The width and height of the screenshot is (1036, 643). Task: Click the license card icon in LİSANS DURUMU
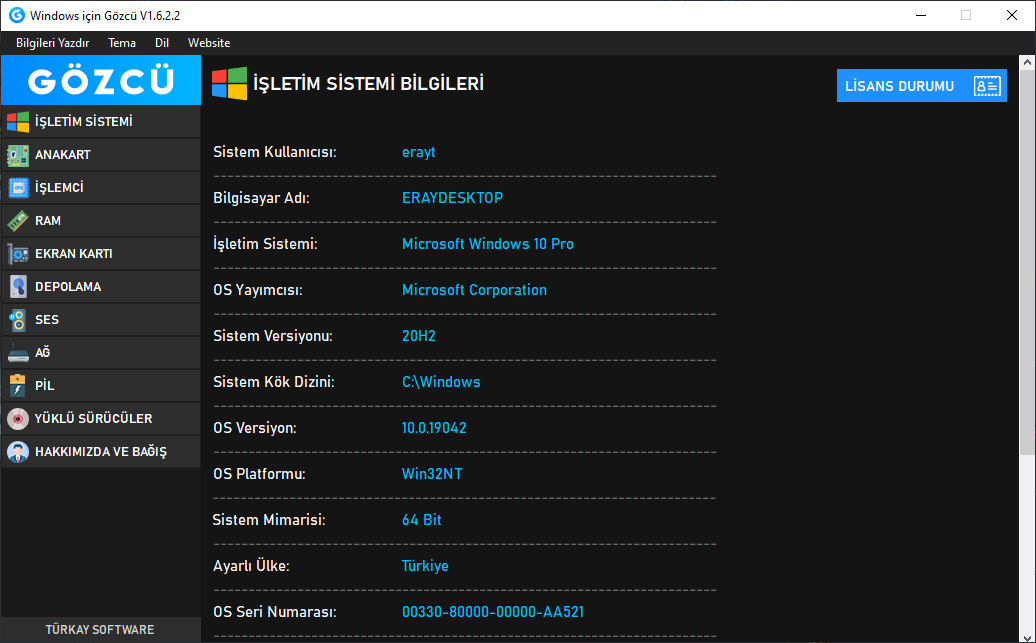tap(987, 86)
